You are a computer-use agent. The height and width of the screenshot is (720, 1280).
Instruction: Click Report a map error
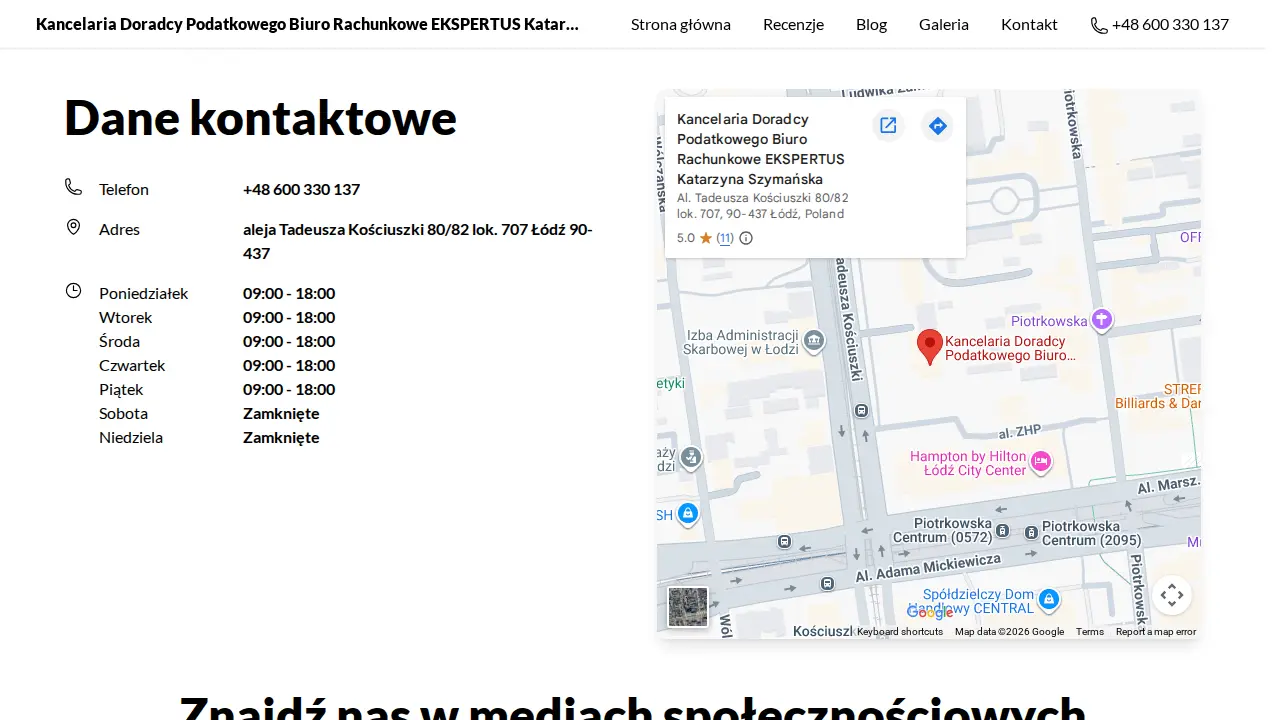pos(1156,632)
